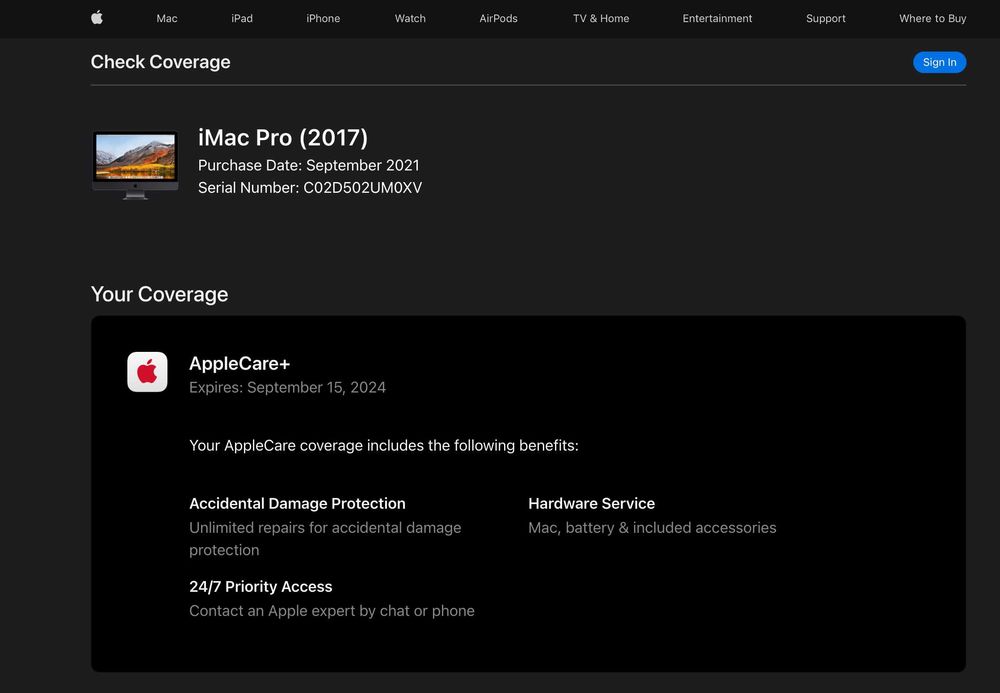Open the TV & Home menu

601,18
